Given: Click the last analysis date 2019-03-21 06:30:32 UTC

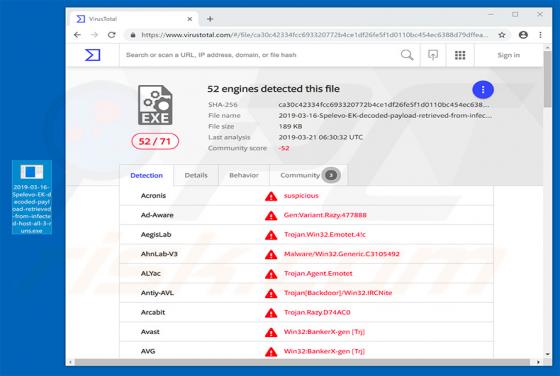Looking at the screenshot, I should click(x=320, y=137).
